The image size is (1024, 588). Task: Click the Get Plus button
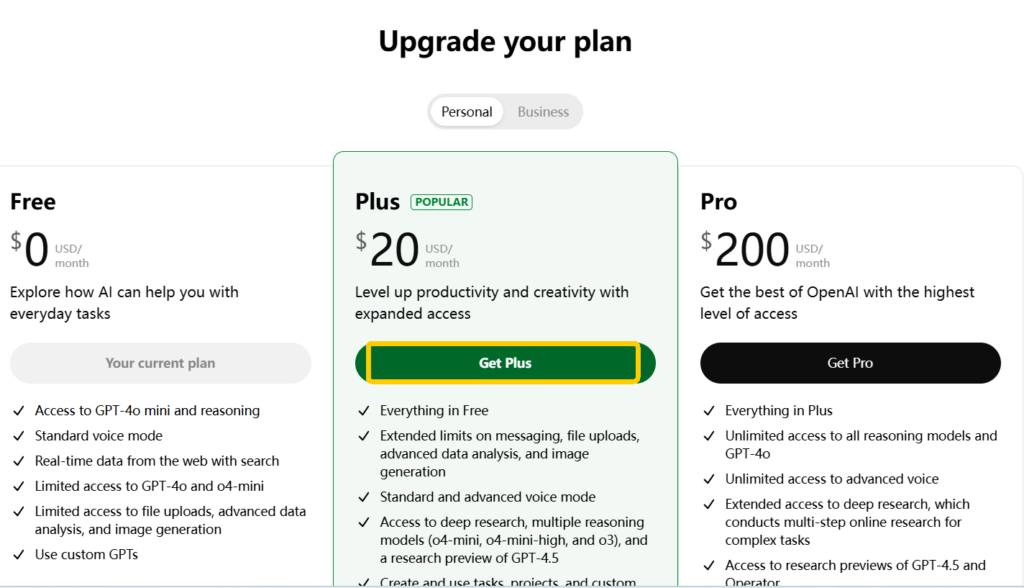point(505,362)
